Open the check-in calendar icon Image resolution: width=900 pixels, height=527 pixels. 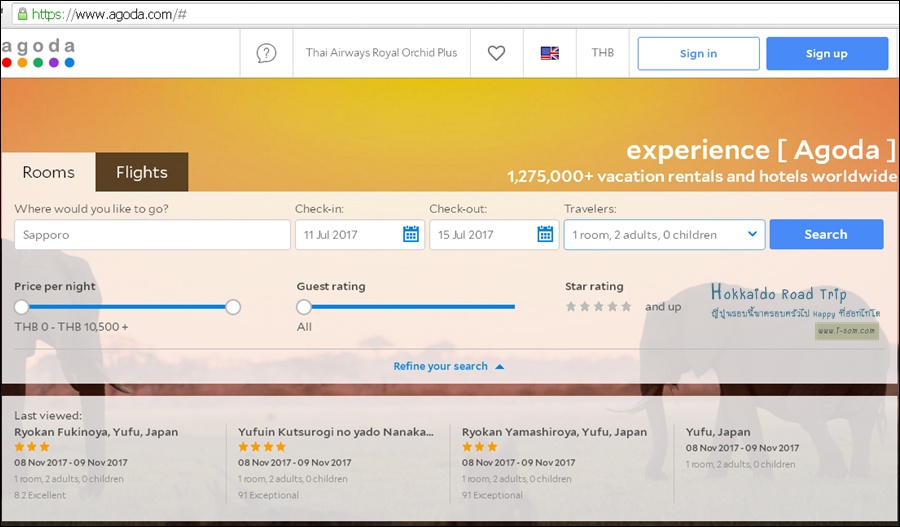point(411,234)
